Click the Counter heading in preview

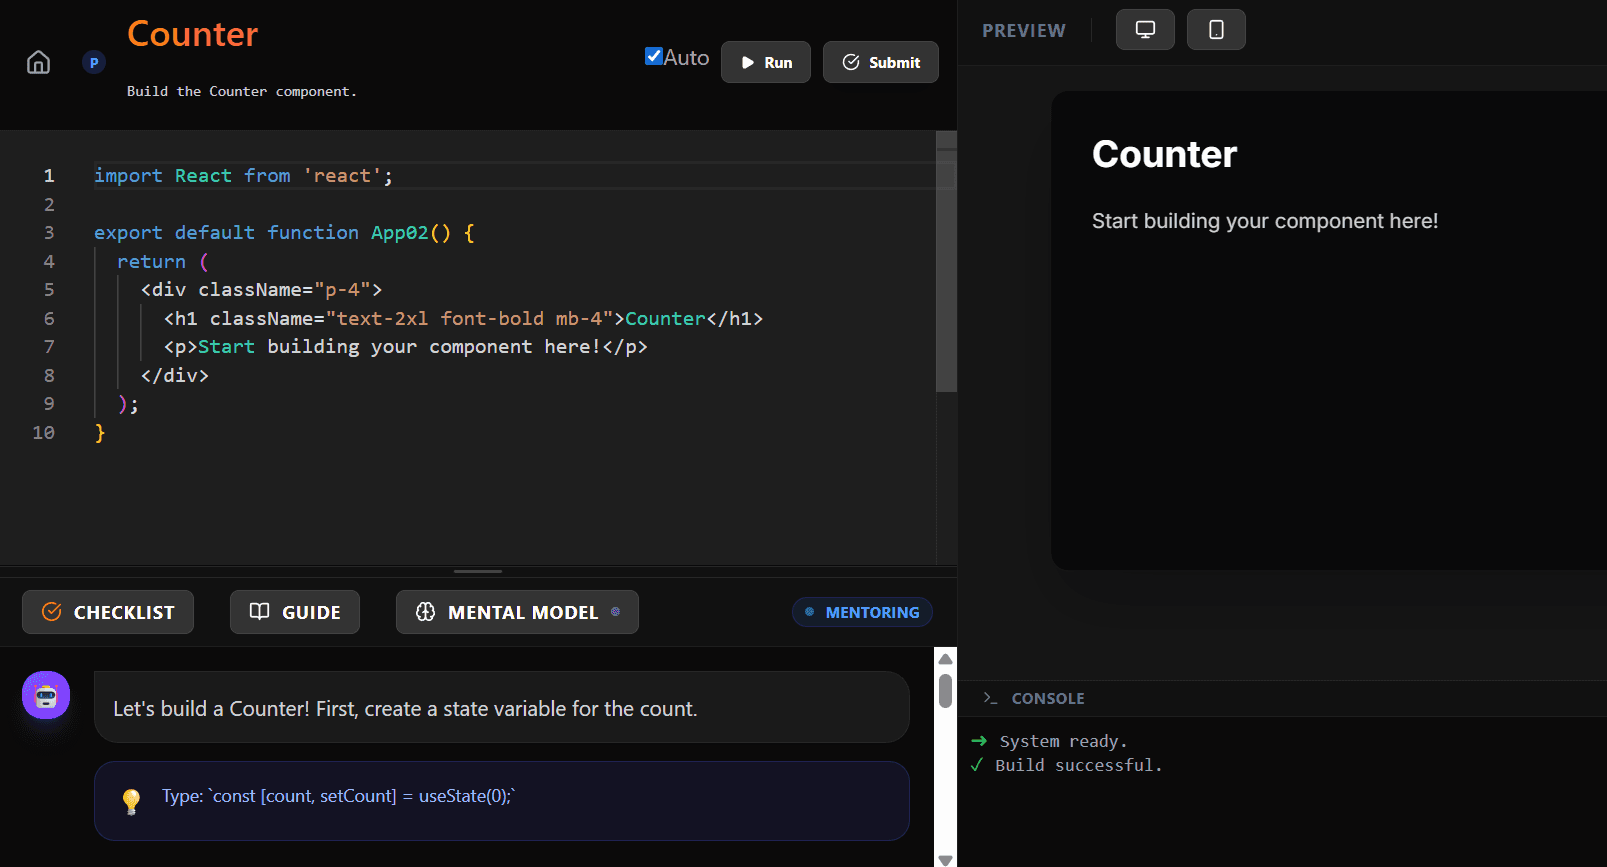(1164, 154)
